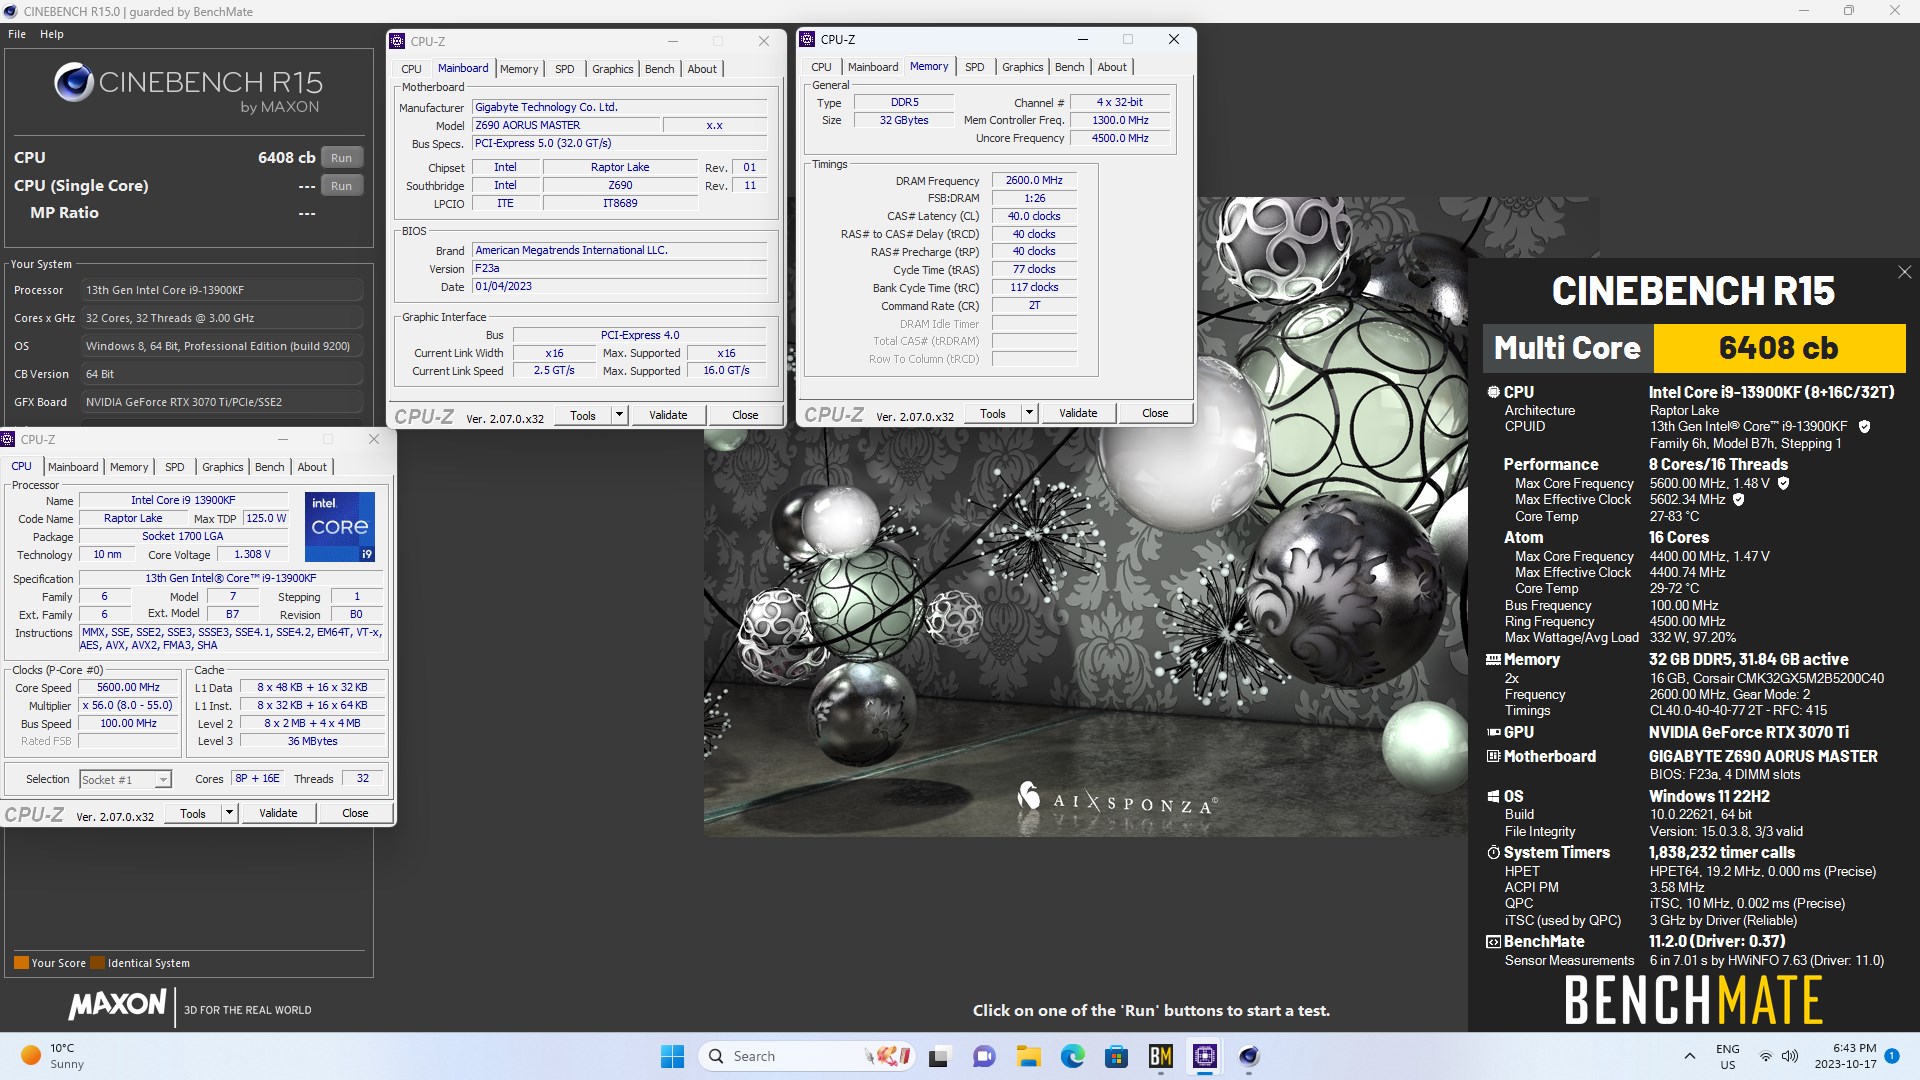Open File Explorer from the taskbar
Image resolution: width=1920 pixels, height=1080 pixels.
pos(1028,1056)
